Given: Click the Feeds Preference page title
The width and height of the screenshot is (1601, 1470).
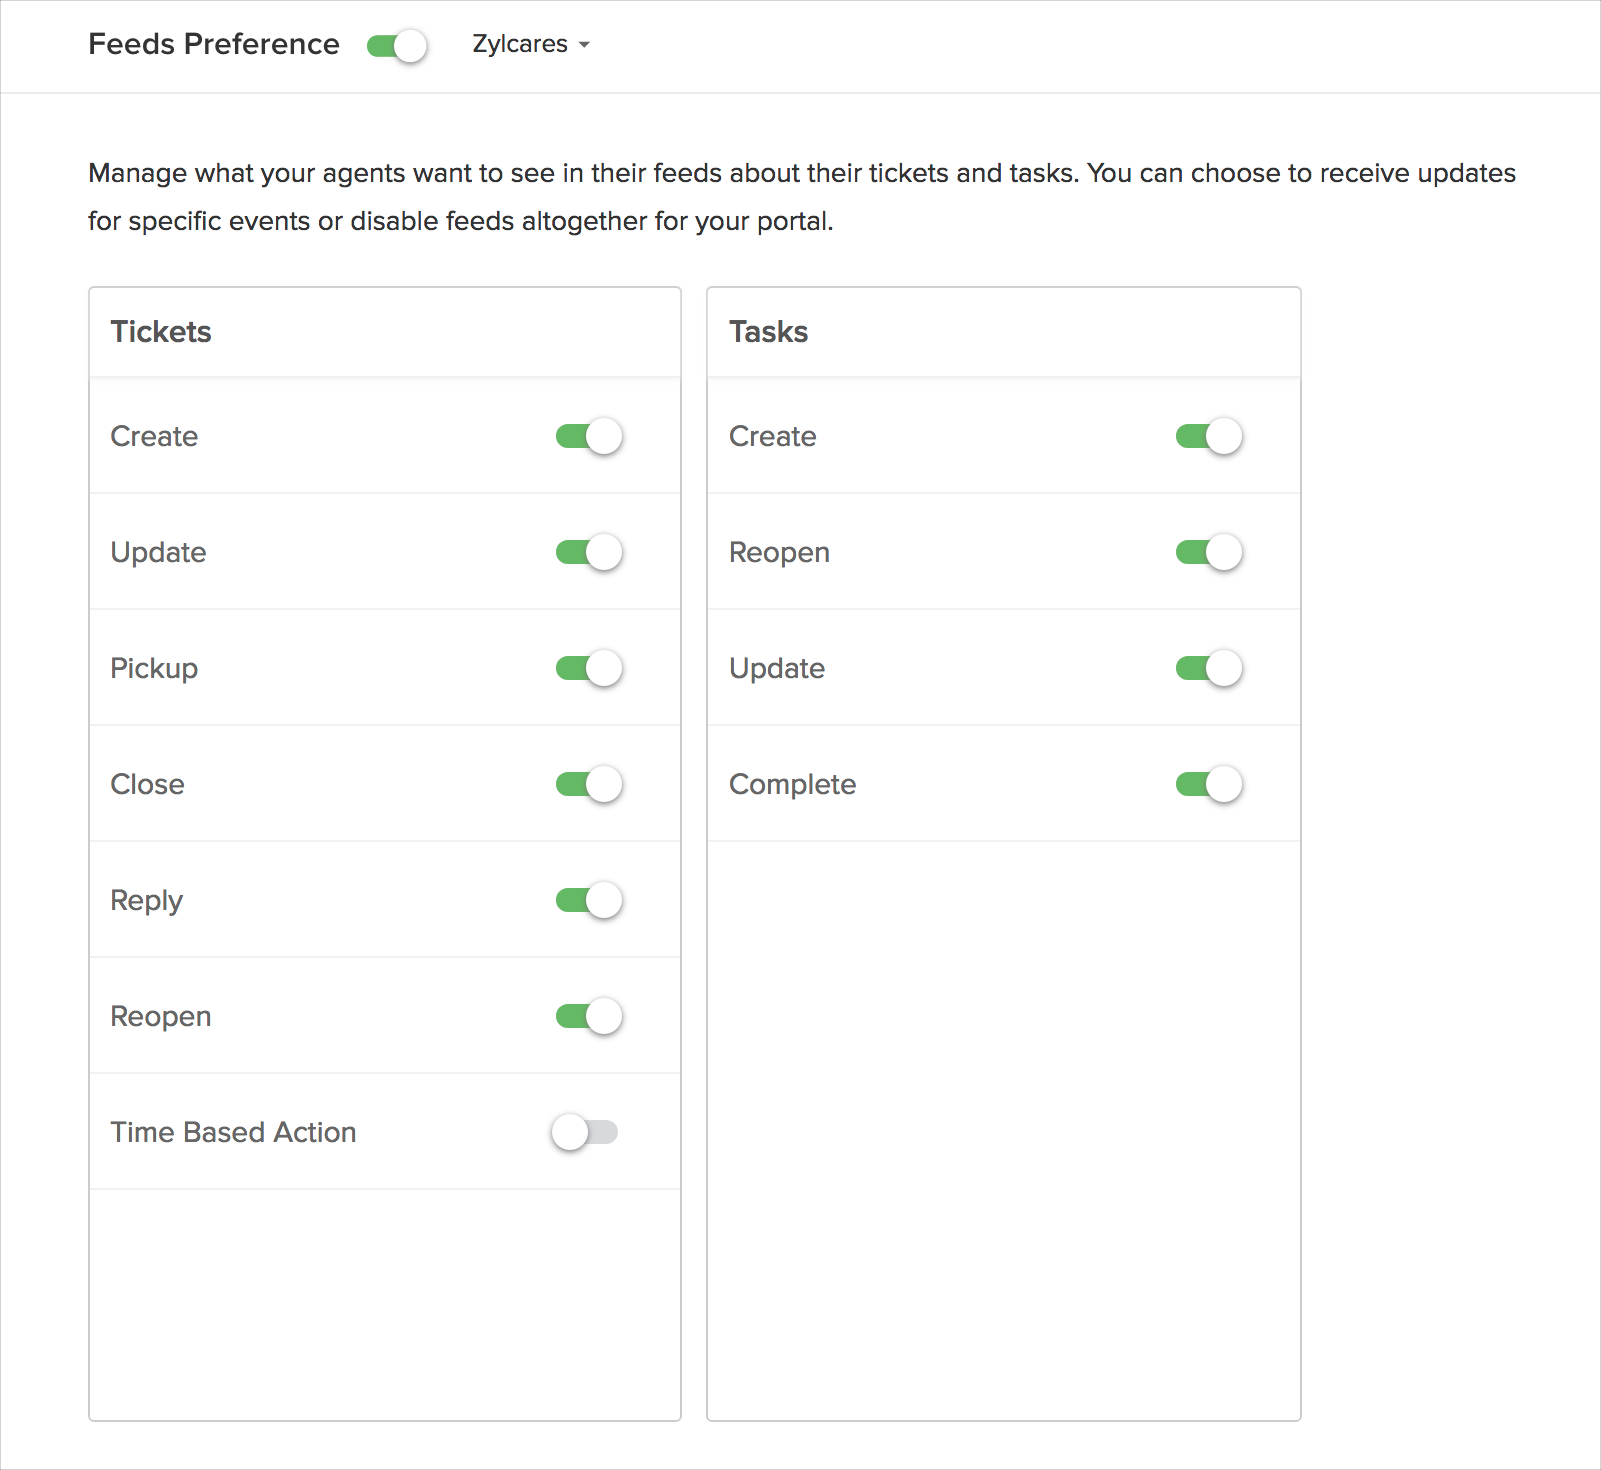Looking at the screenshot, I should (214, 44).
